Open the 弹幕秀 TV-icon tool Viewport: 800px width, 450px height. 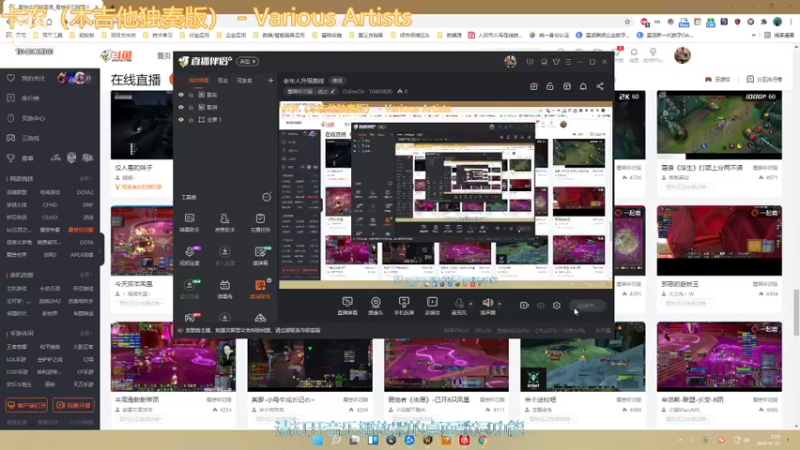[224, 289]
